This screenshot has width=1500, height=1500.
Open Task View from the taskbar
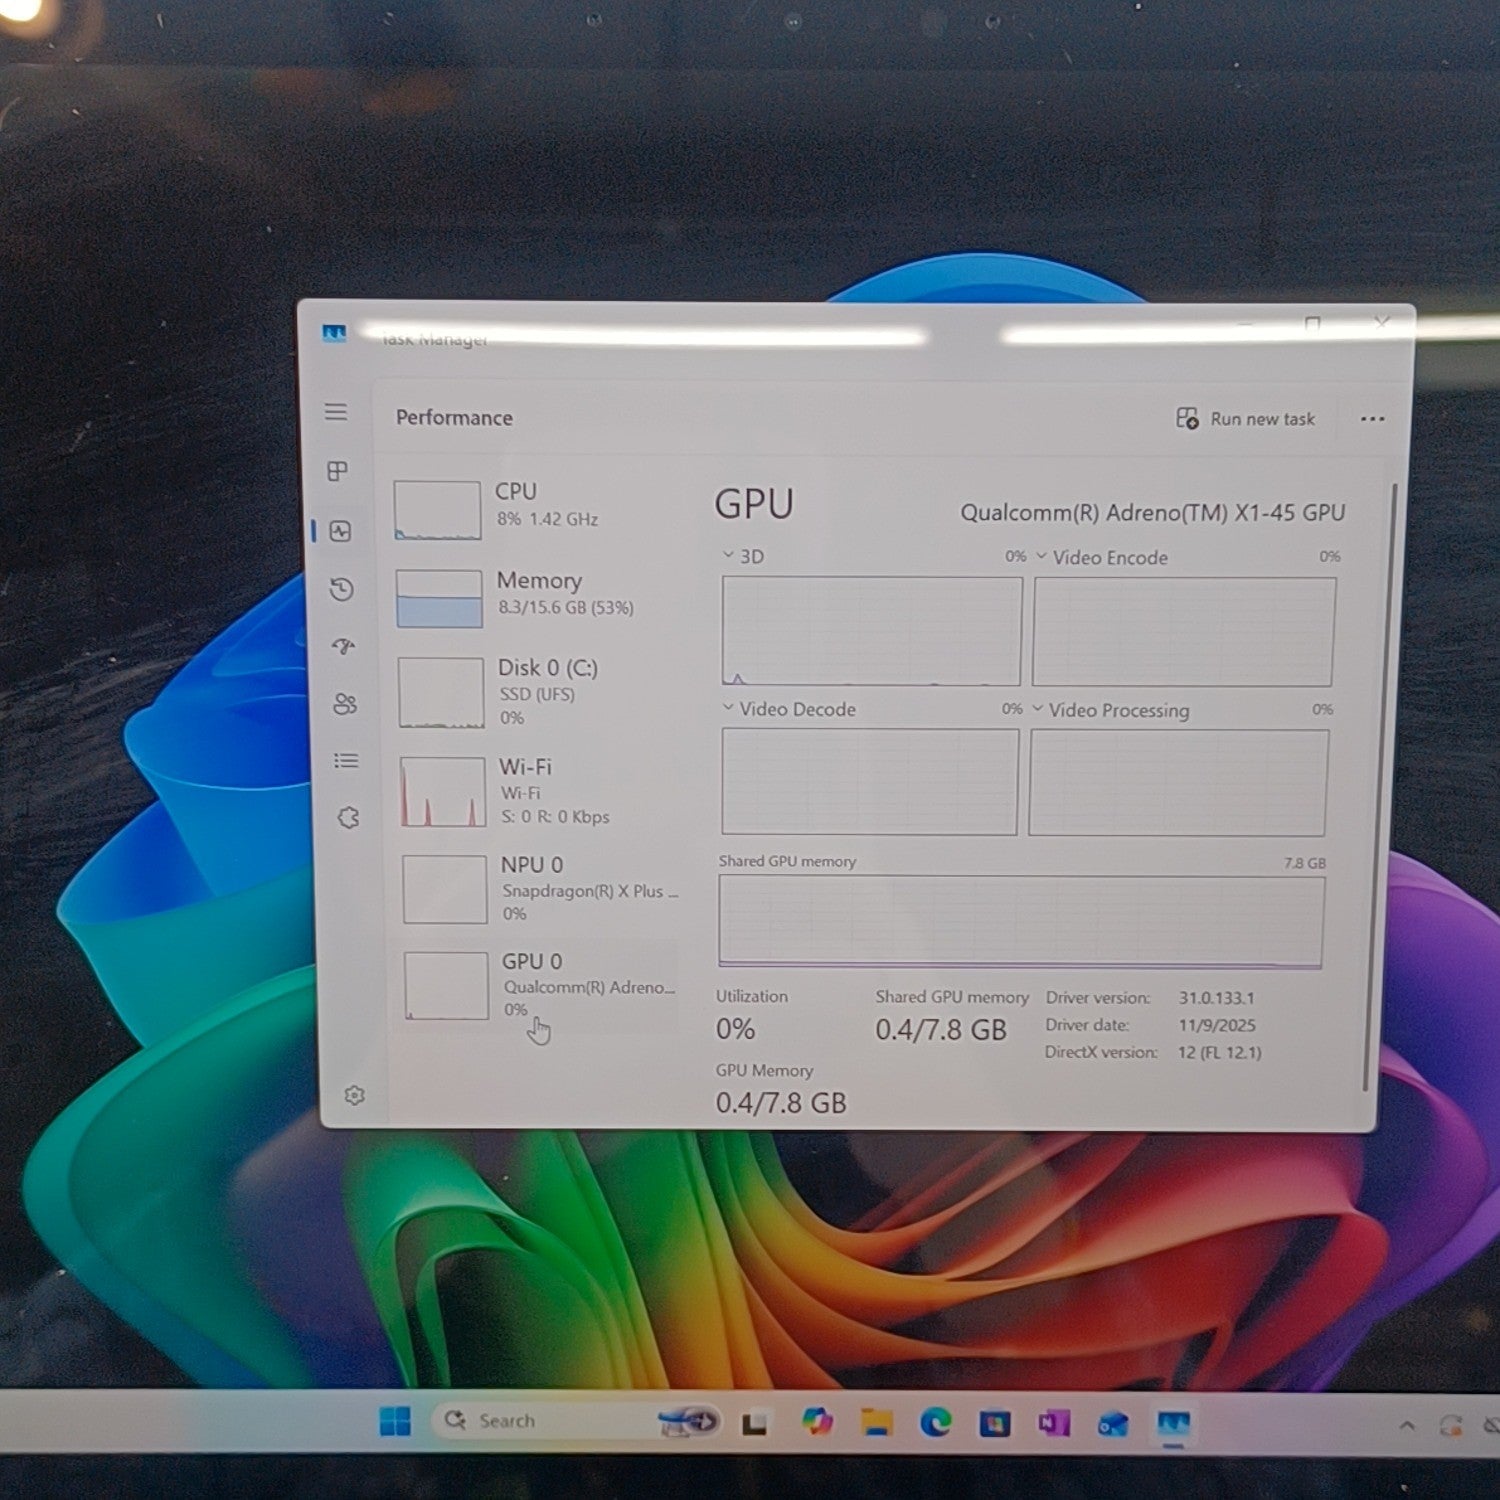tap(755, 1422)
